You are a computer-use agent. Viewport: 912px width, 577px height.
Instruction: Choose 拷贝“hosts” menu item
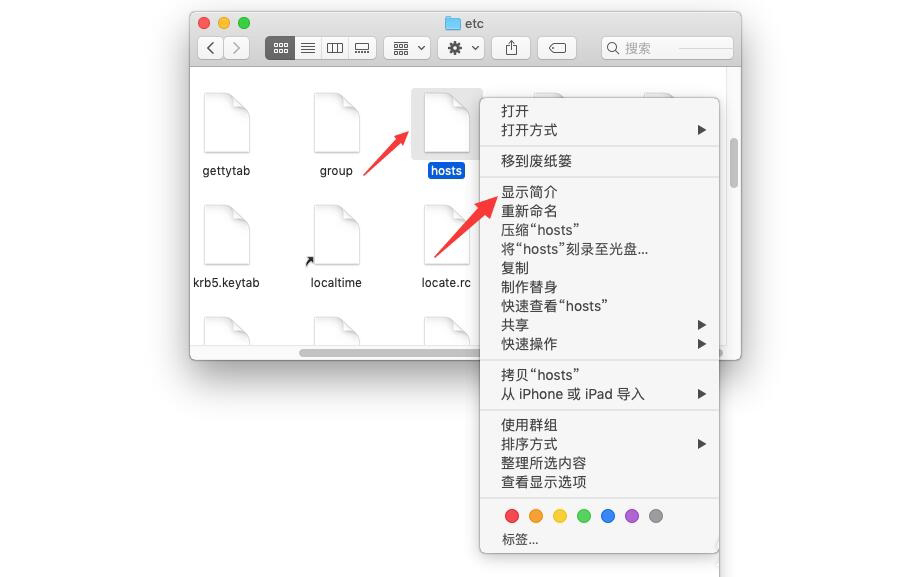(599, 375)
